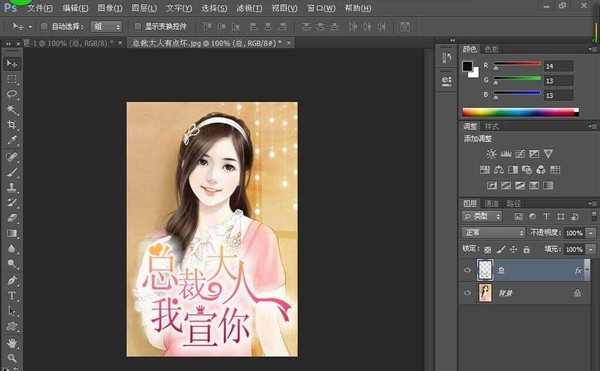Toggle lock all padlock in Layers panel
The width and height of the screenshot is (600, 371).
(x=527, y=250)
